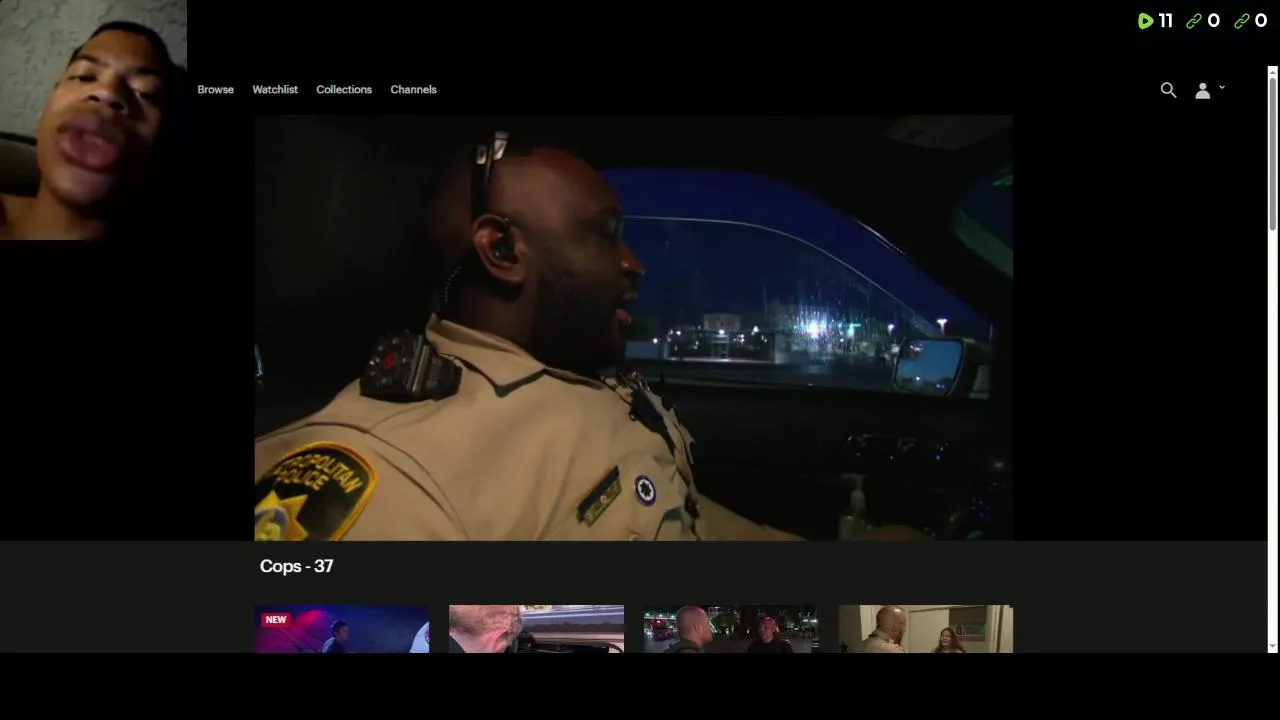Open the fourth thumbnail with officer and woman

click(926, 629)
